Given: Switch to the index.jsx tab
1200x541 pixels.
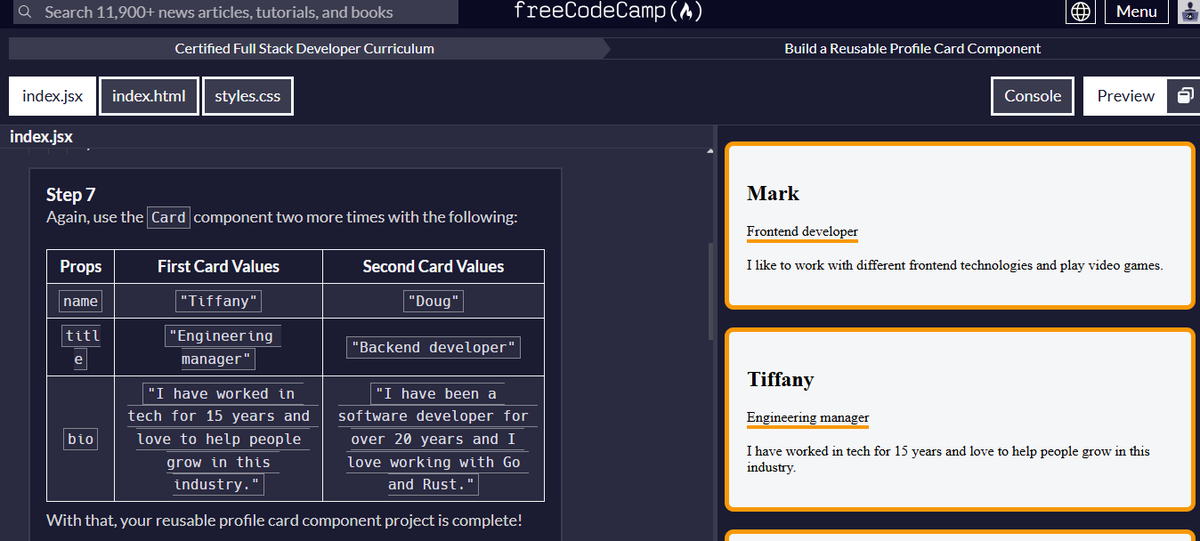Looking at the screenshot, I should click(52, 96).
